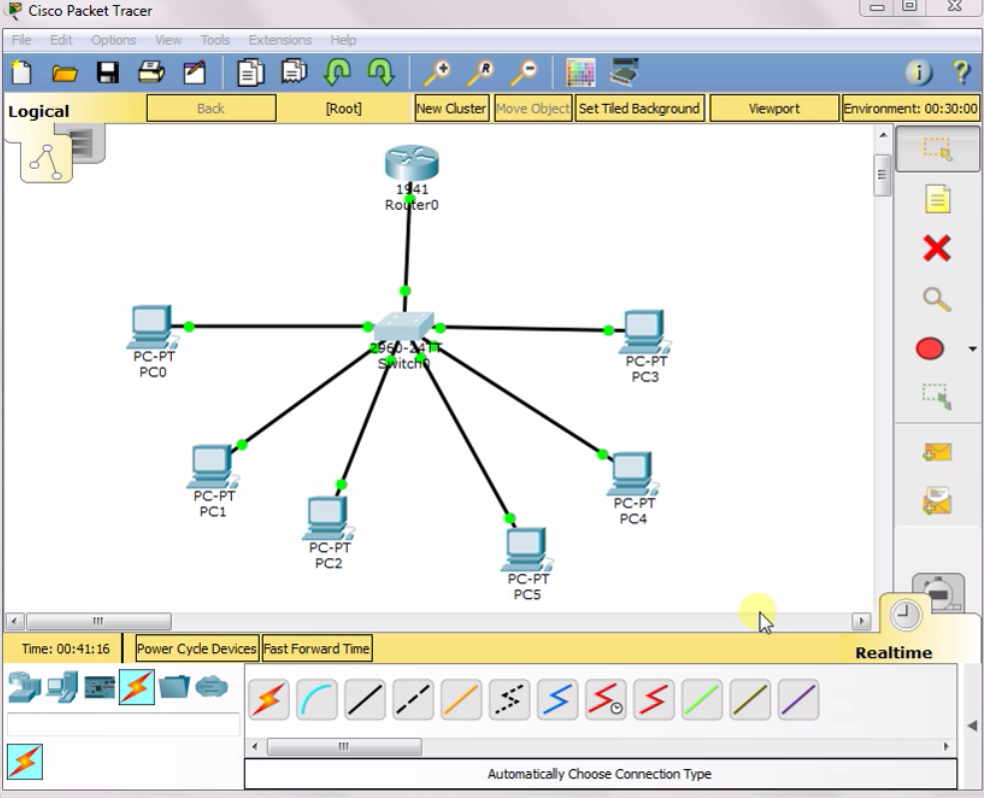Screen dimensions: 984x798
Task: Open the Custom Devices Dialog icon
Action: 624,72
